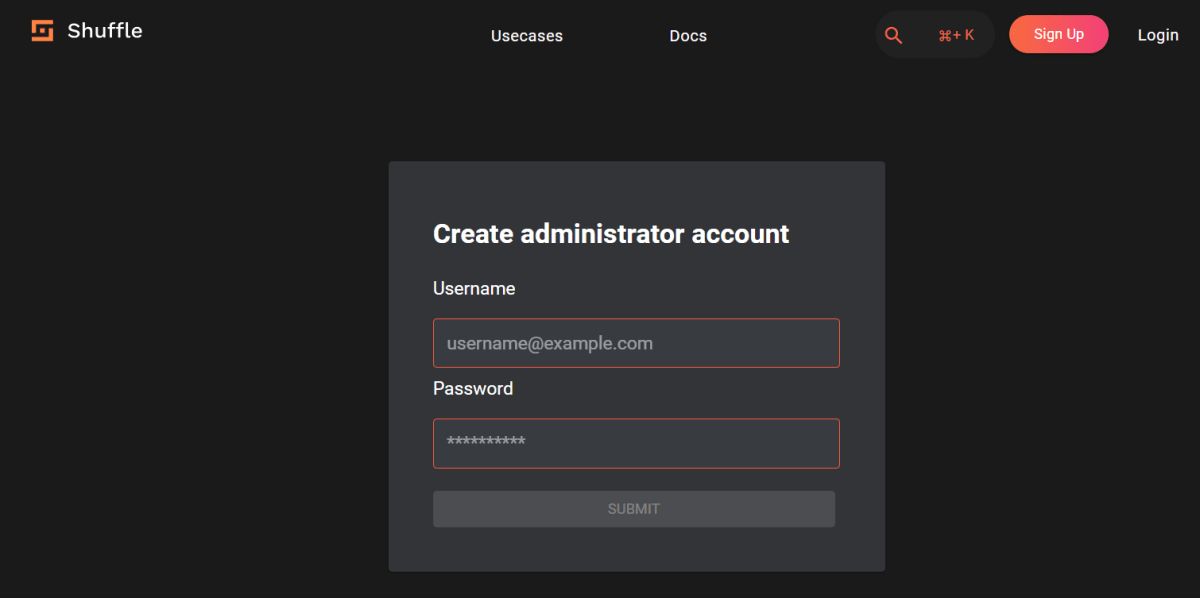Open the Docs navigation item
This screenshot has width=1200, height=598.
(x=688, y=35)
